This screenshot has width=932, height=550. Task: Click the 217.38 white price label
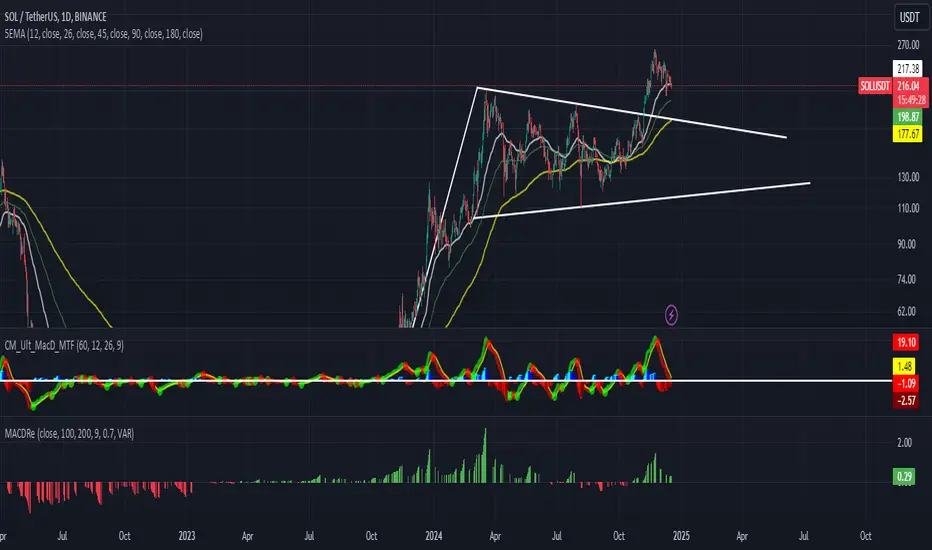coord(908,68)
